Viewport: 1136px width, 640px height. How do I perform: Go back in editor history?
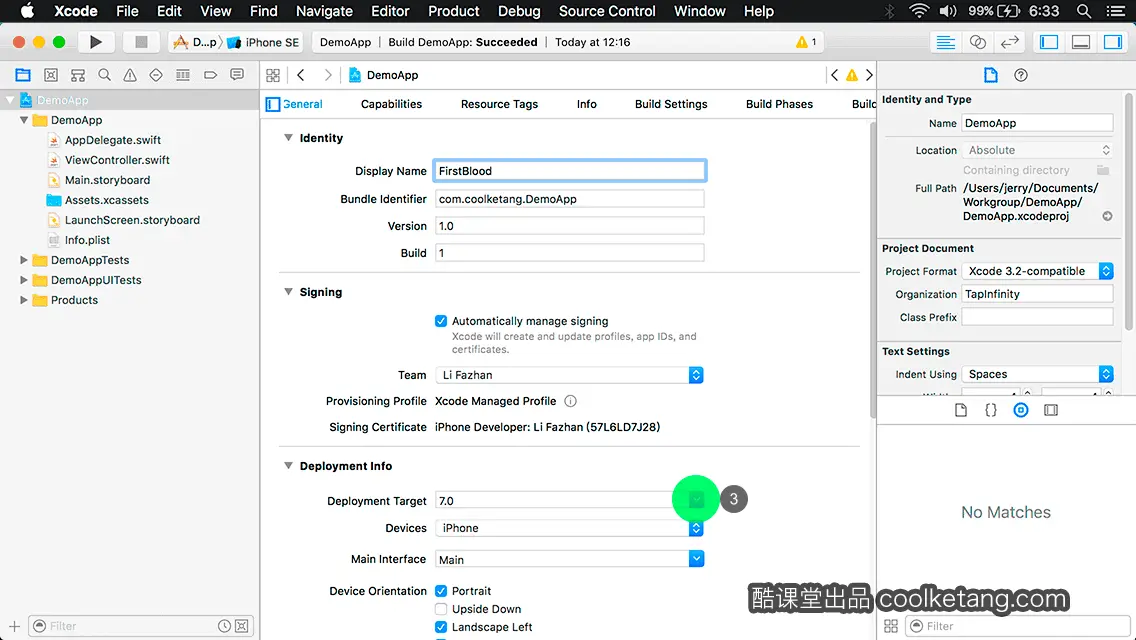(301, 75)
